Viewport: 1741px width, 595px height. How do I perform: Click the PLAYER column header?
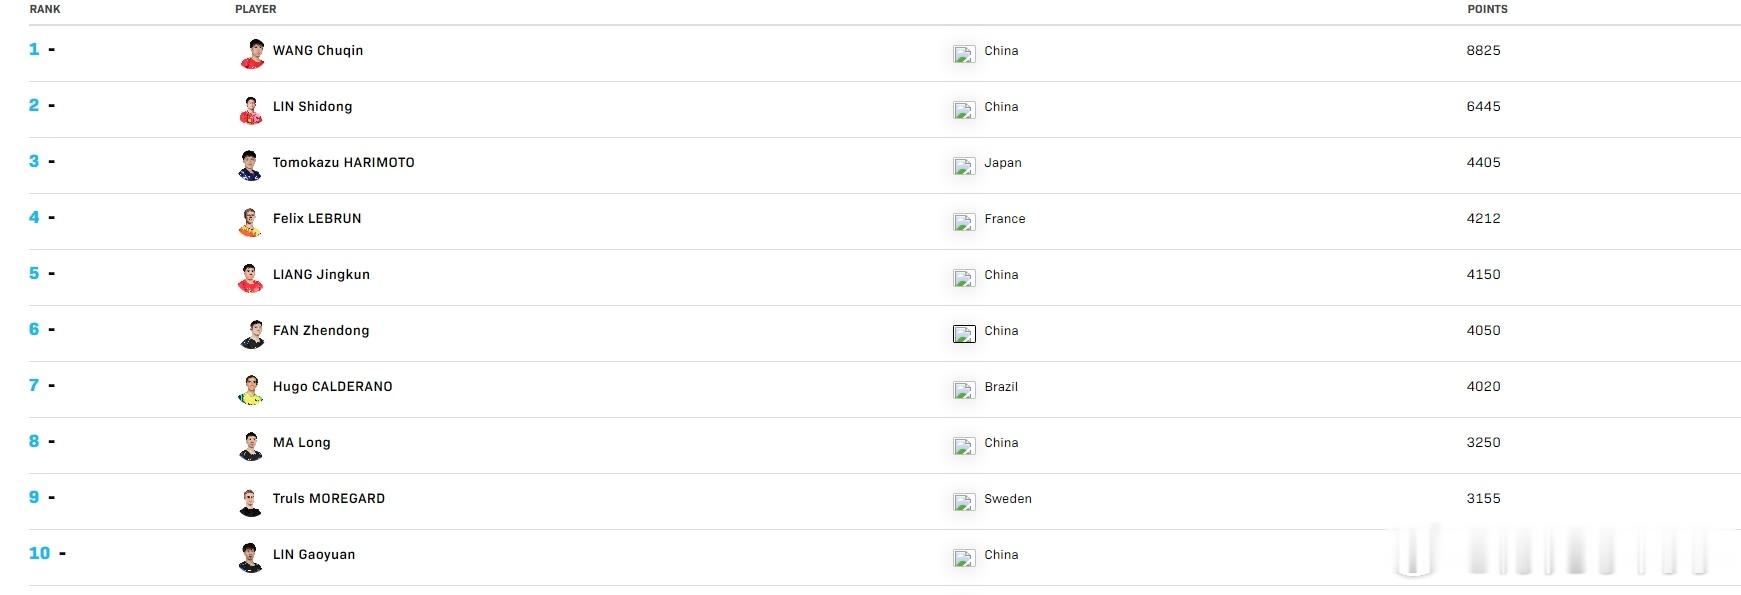(x=256, y=9)
